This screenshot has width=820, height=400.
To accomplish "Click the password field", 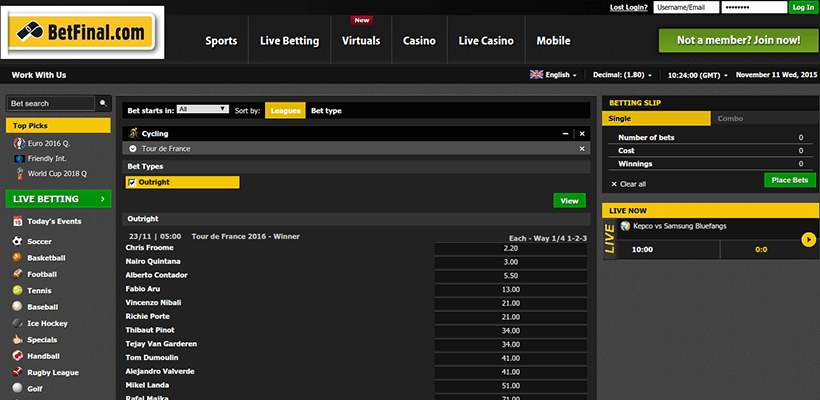I will 754,7.
